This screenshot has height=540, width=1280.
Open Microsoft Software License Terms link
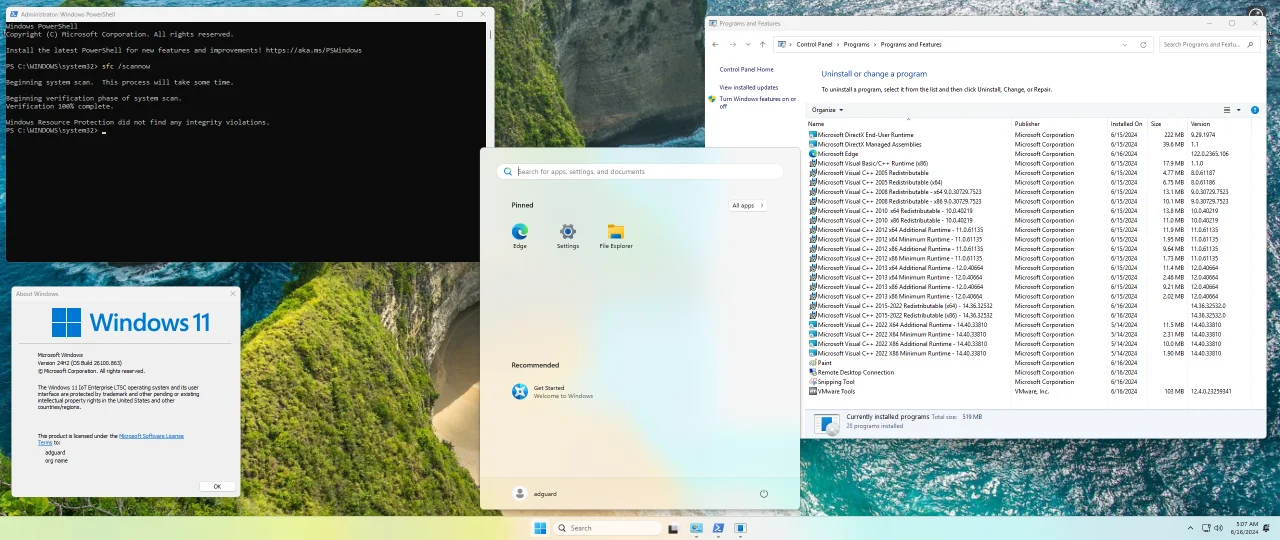151,436
